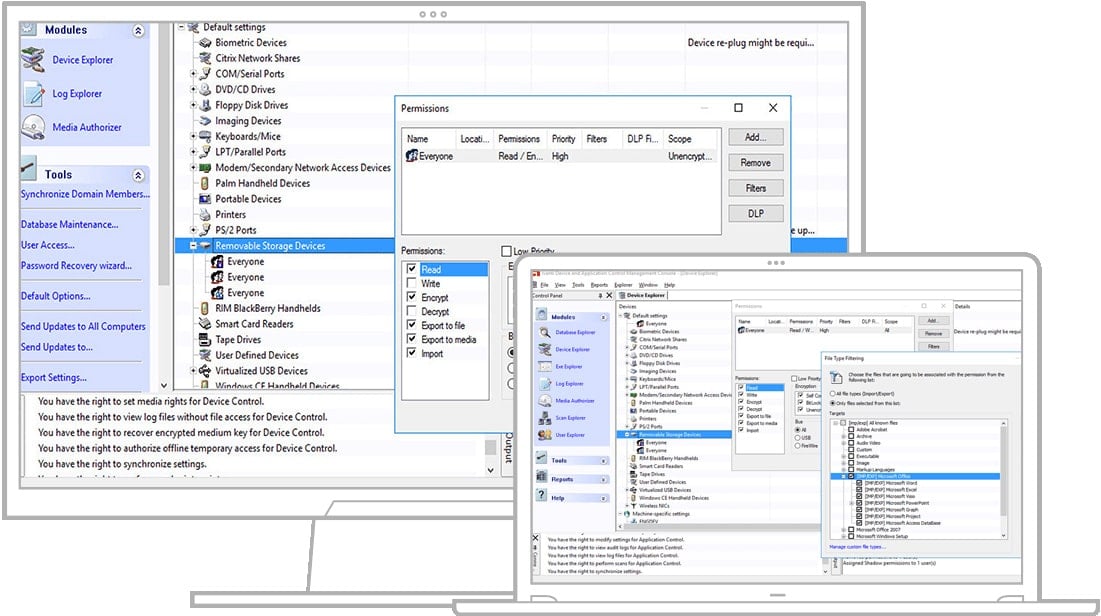Screen dimensions: 1101x616
Task: Open Device Explorer icon in laptop sidebar
Action: (x=545, y=349)
